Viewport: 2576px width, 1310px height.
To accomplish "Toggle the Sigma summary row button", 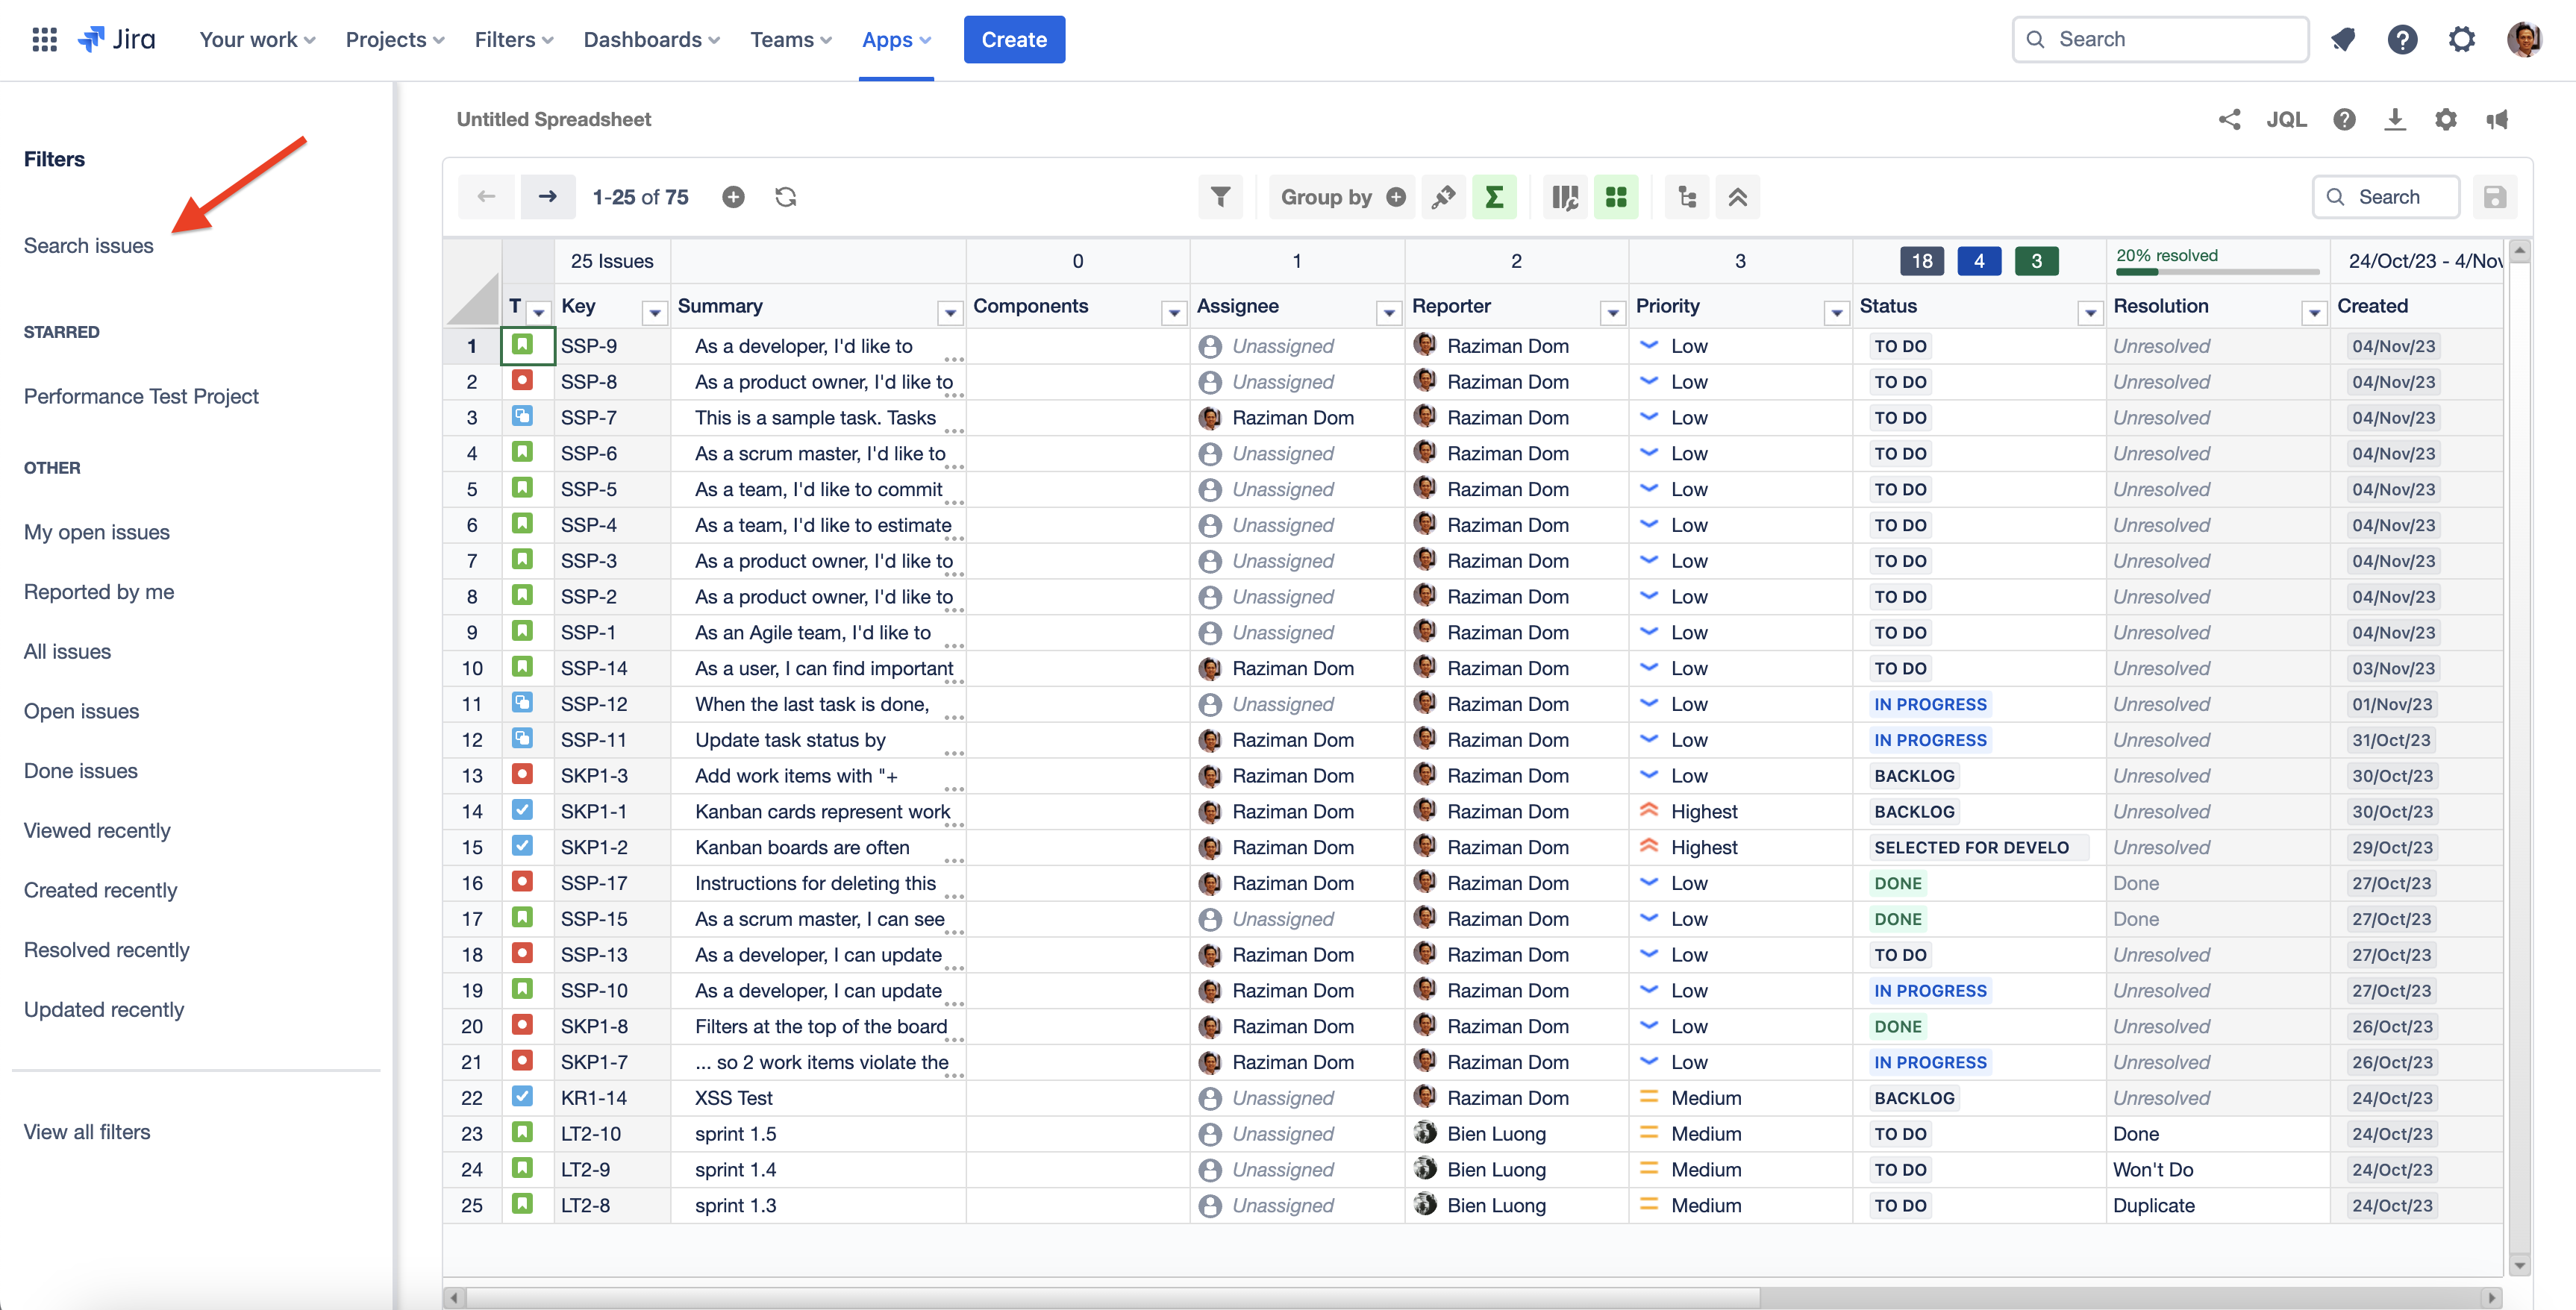I will (1494, 197).
